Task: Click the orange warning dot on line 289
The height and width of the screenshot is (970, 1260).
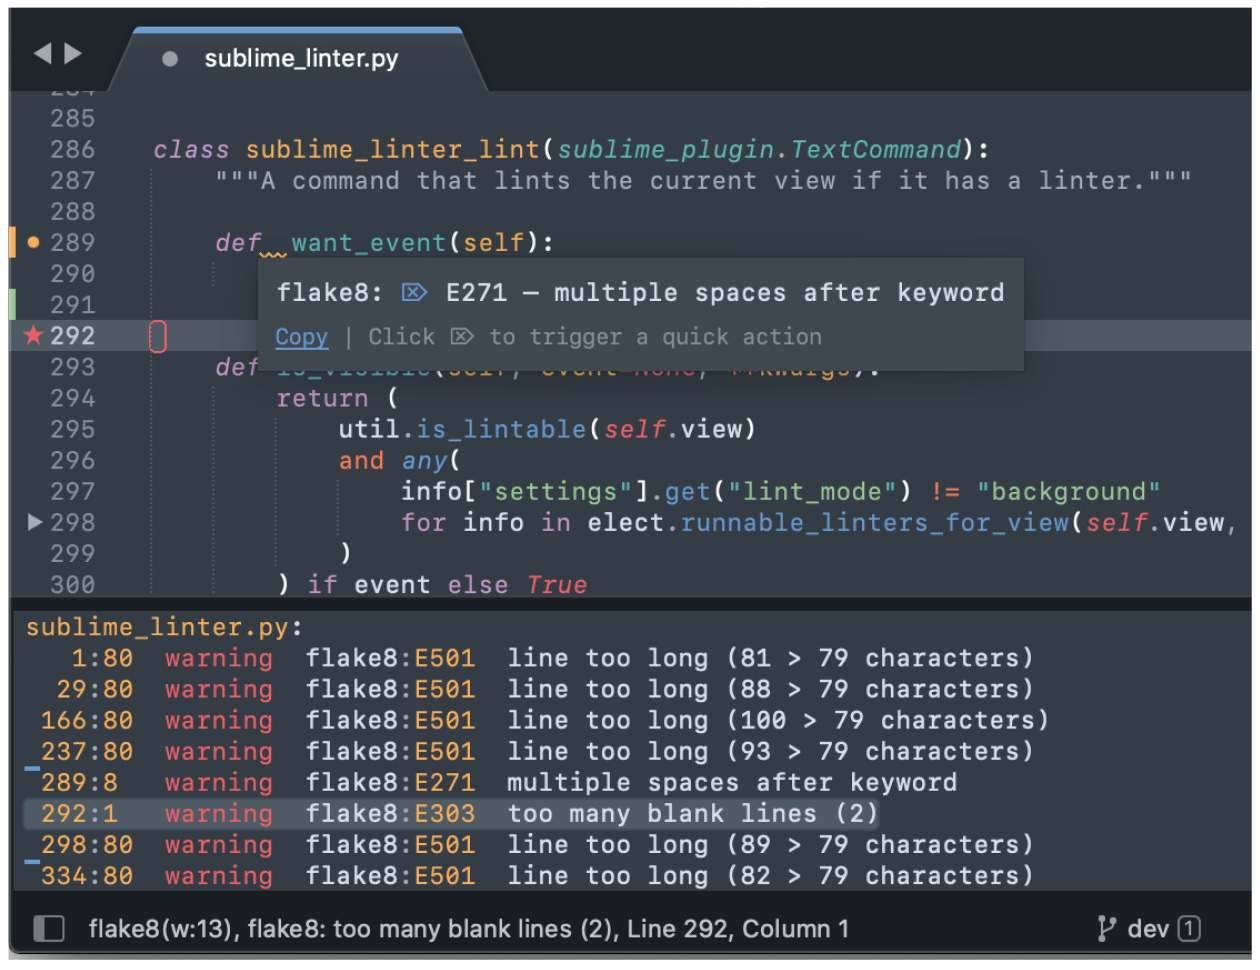Action: click(33, 242)
